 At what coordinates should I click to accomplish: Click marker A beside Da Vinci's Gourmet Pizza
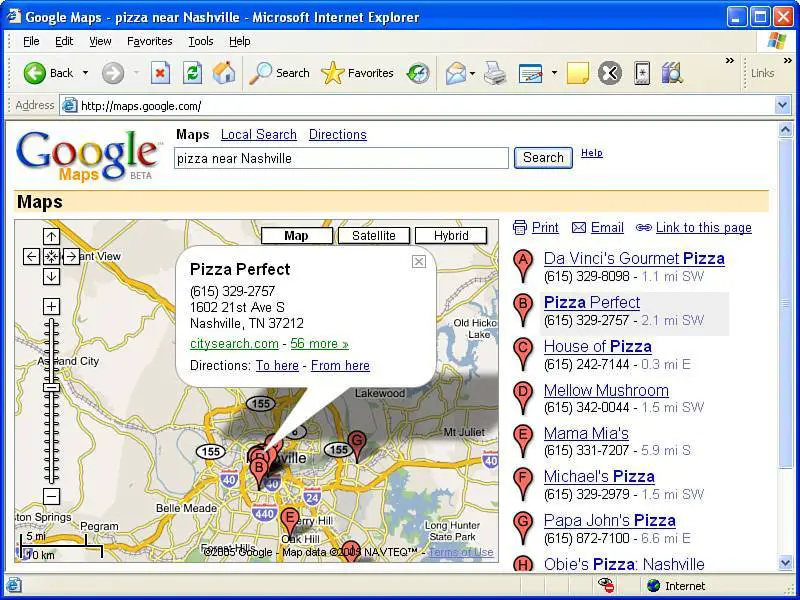[x=523, y=266]
